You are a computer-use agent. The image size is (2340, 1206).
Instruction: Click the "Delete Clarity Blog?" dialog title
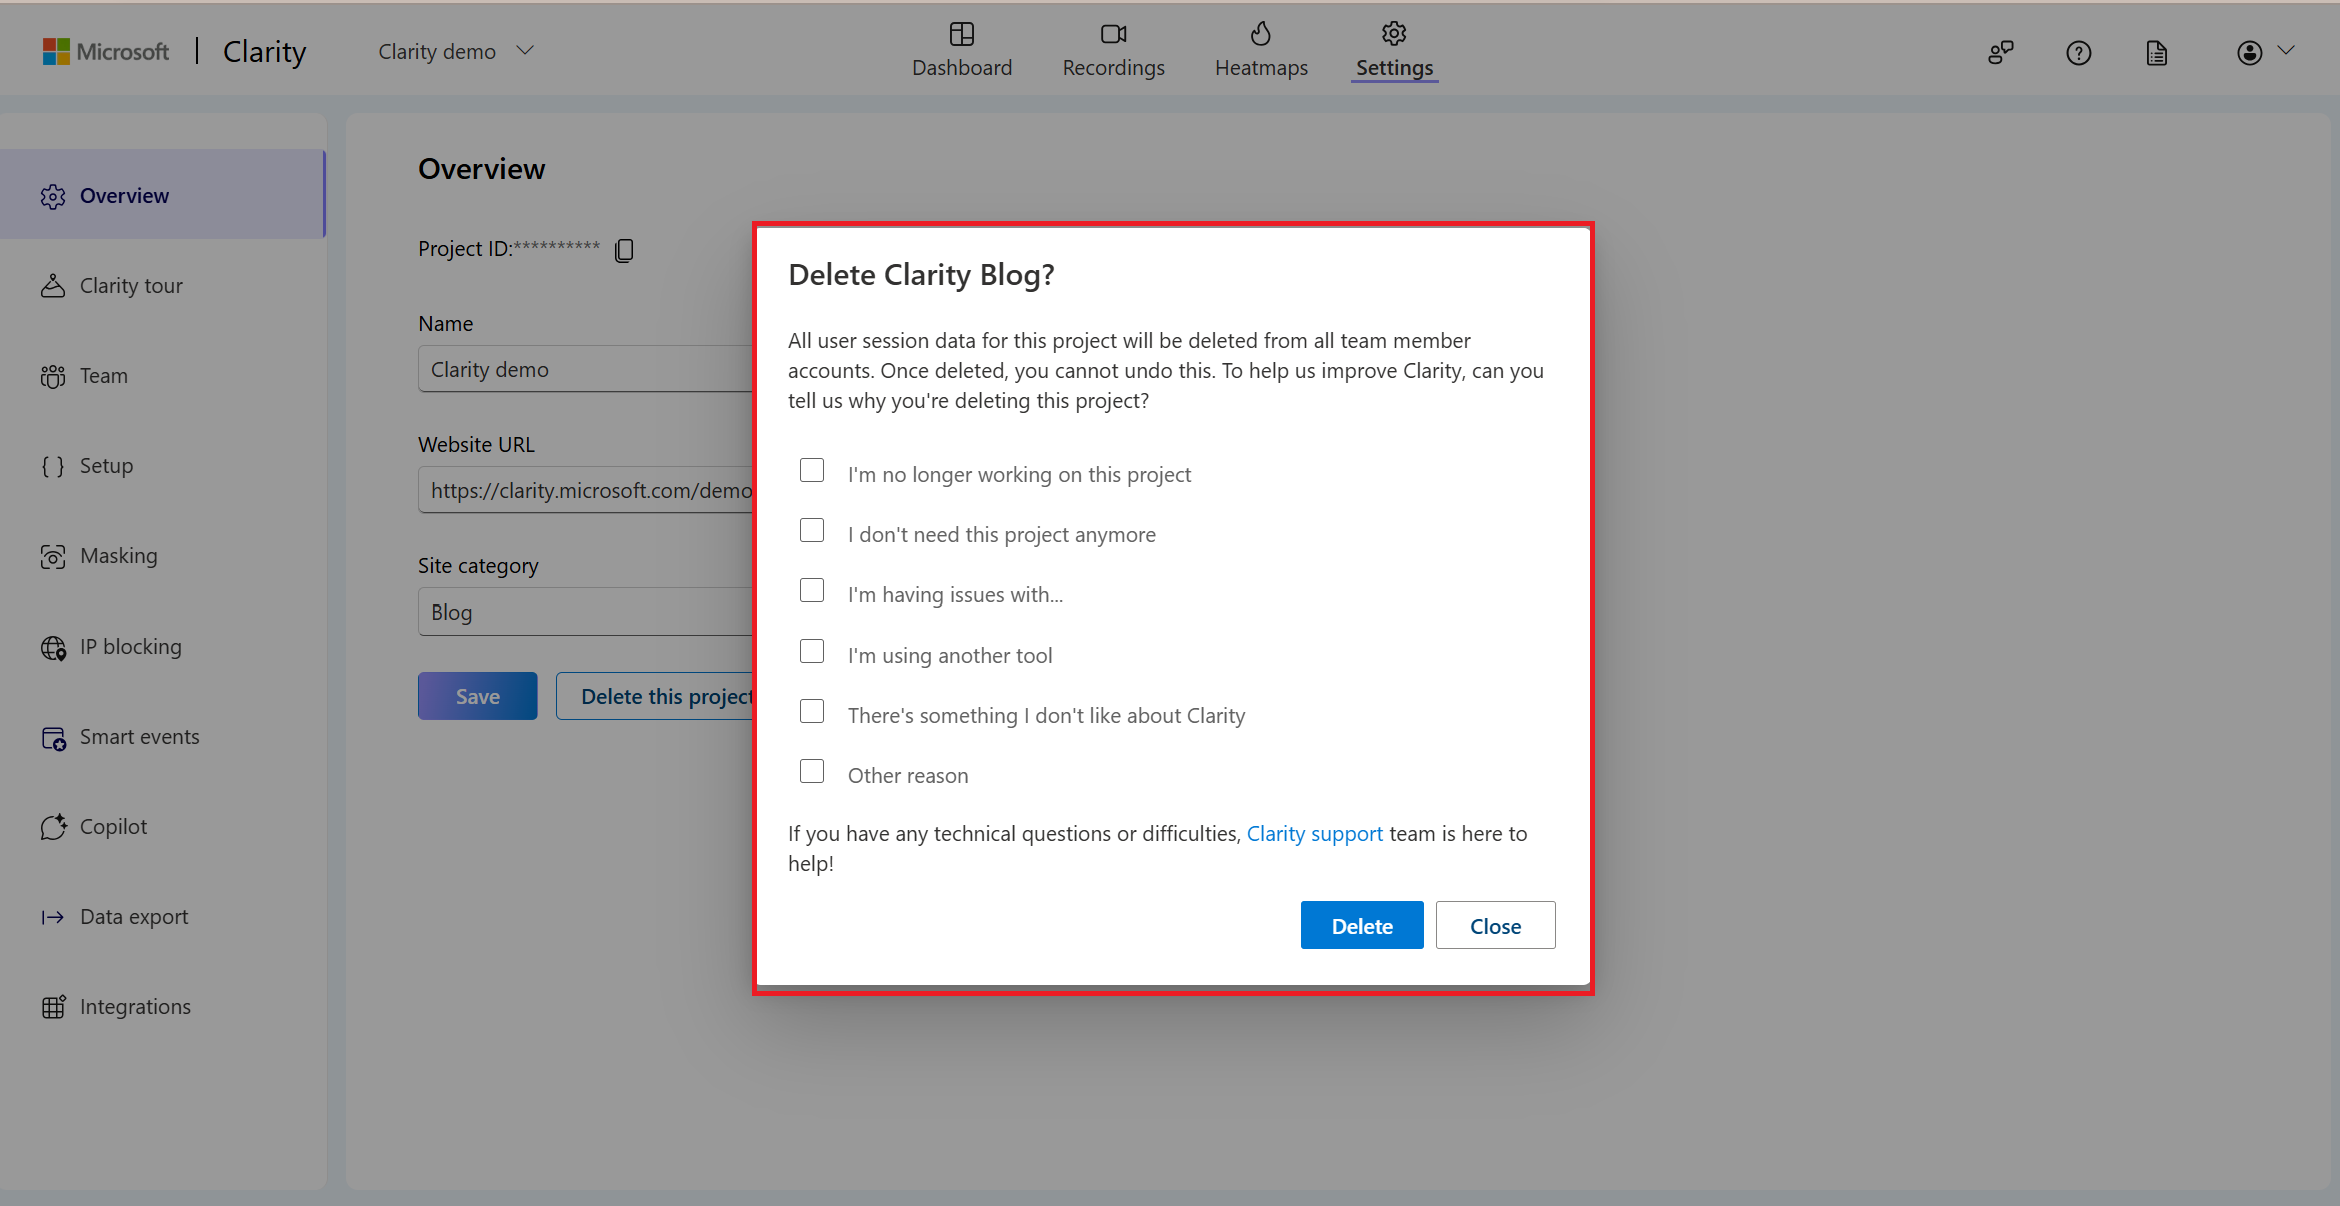pos(921,275)
